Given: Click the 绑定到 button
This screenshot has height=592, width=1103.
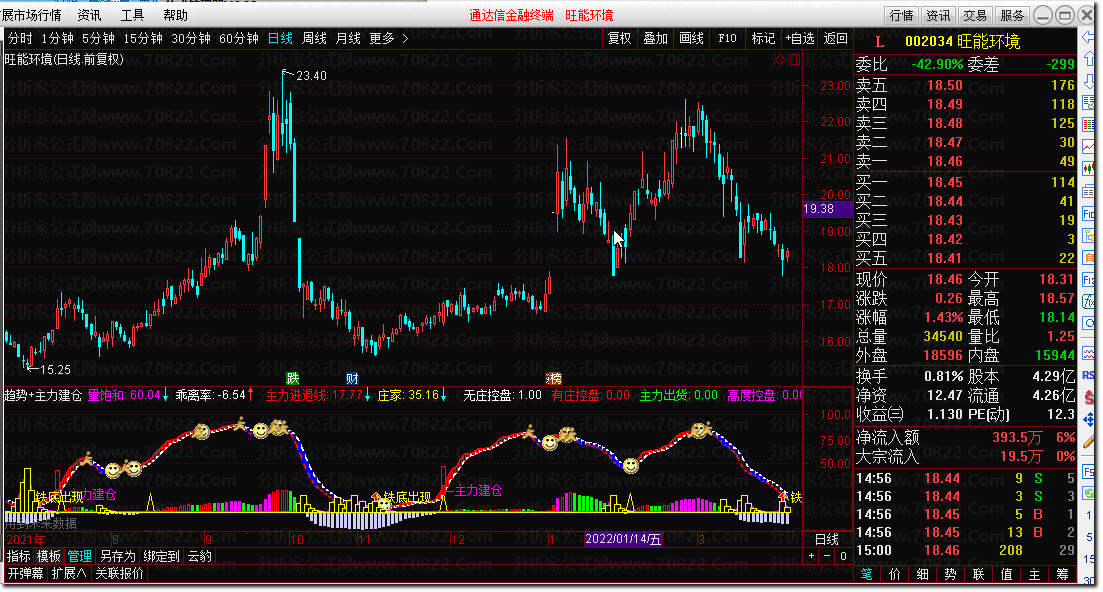Looking at the screenshot, I should tap(162, 556).
